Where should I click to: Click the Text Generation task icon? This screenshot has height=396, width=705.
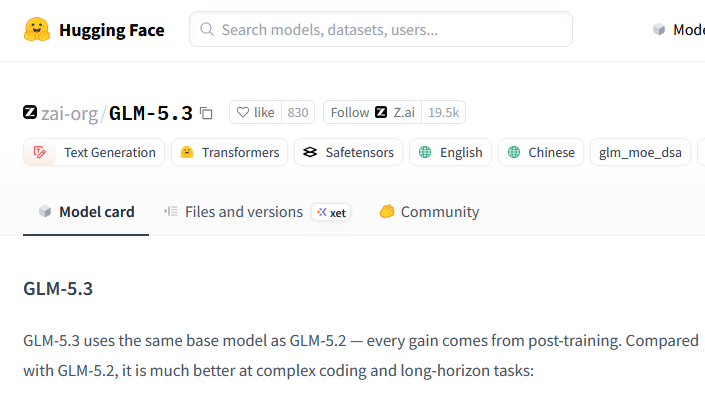(40, 152)
